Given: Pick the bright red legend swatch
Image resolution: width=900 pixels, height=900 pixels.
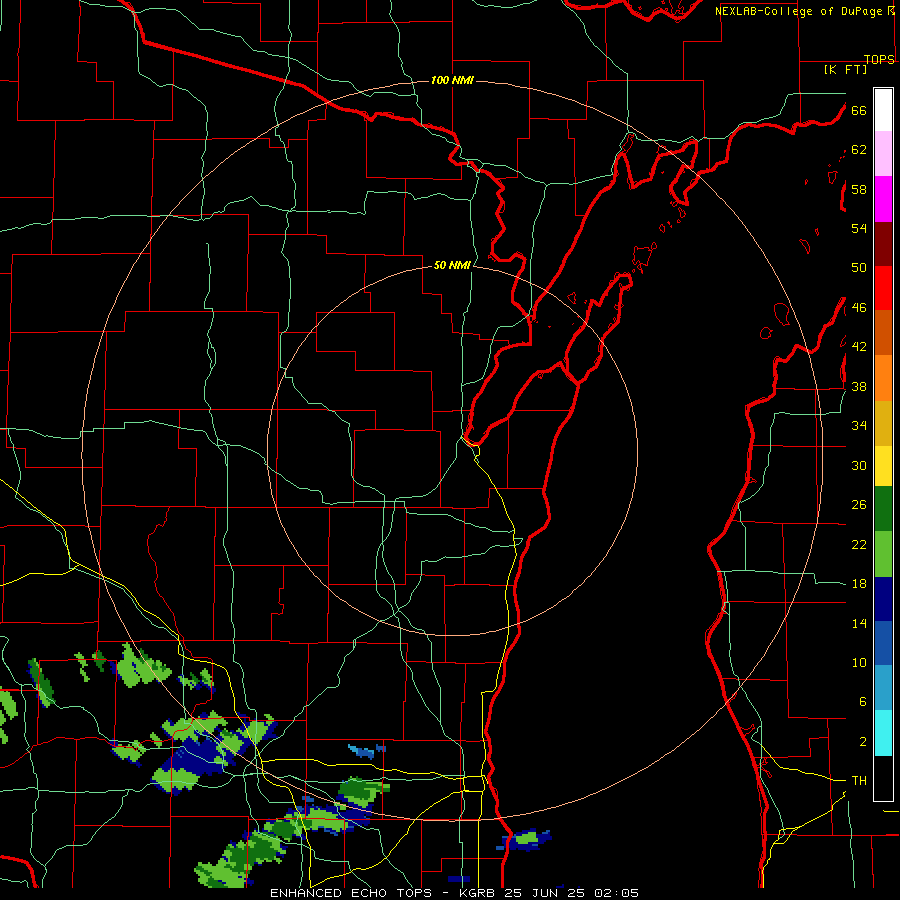Looking at the screenshot, I should click(883, 288).
